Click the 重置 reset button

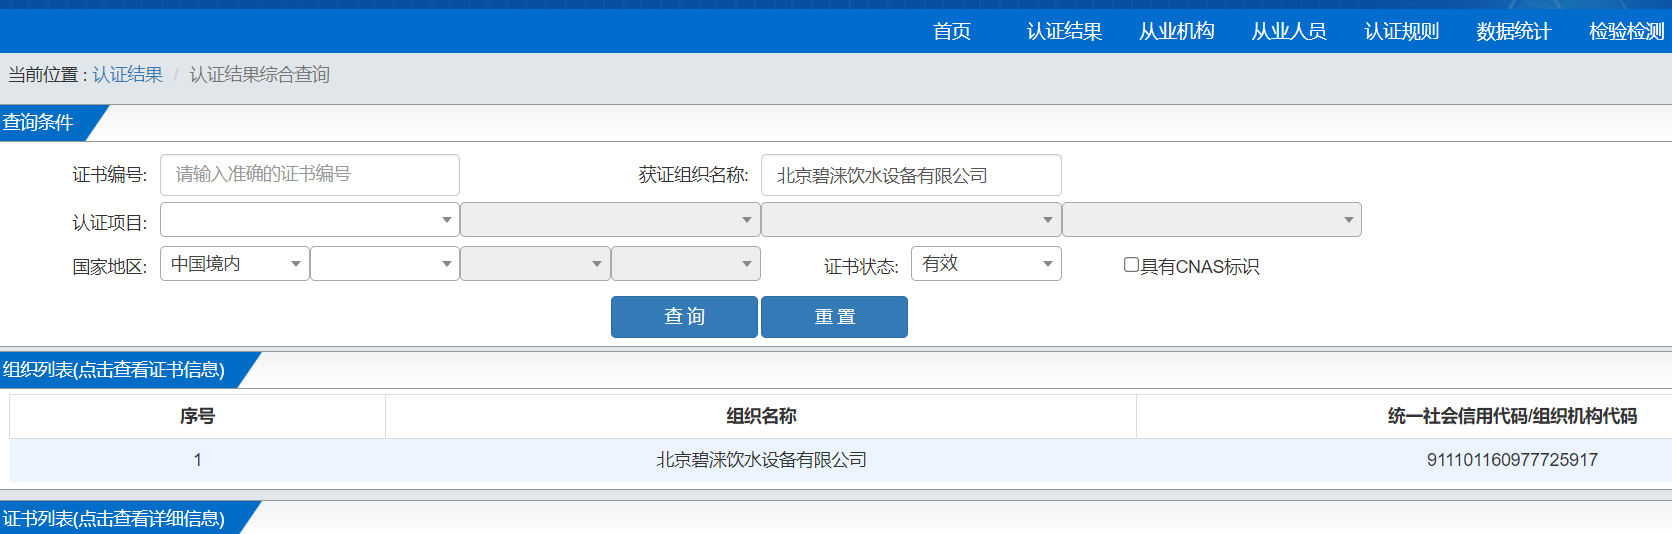pyautogui.click(x=834, y=317)
